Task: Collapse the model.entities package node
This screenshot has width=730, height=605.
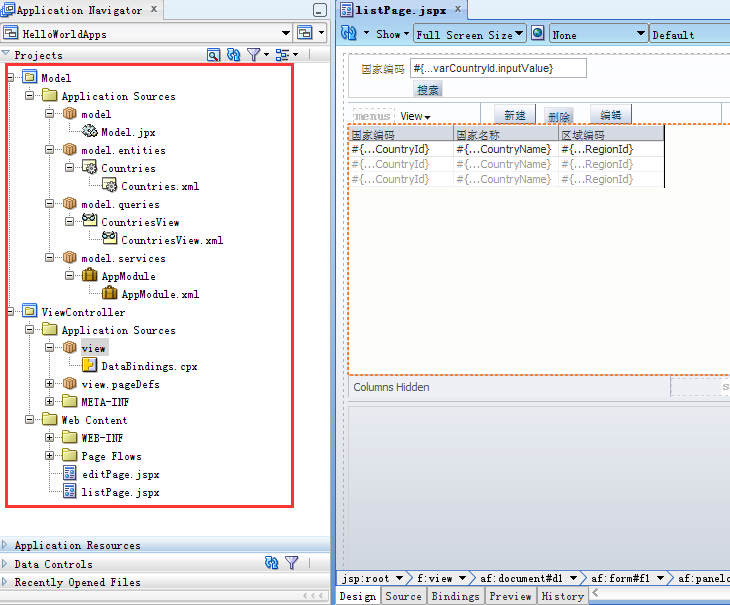Action: [x=49, y=149]
